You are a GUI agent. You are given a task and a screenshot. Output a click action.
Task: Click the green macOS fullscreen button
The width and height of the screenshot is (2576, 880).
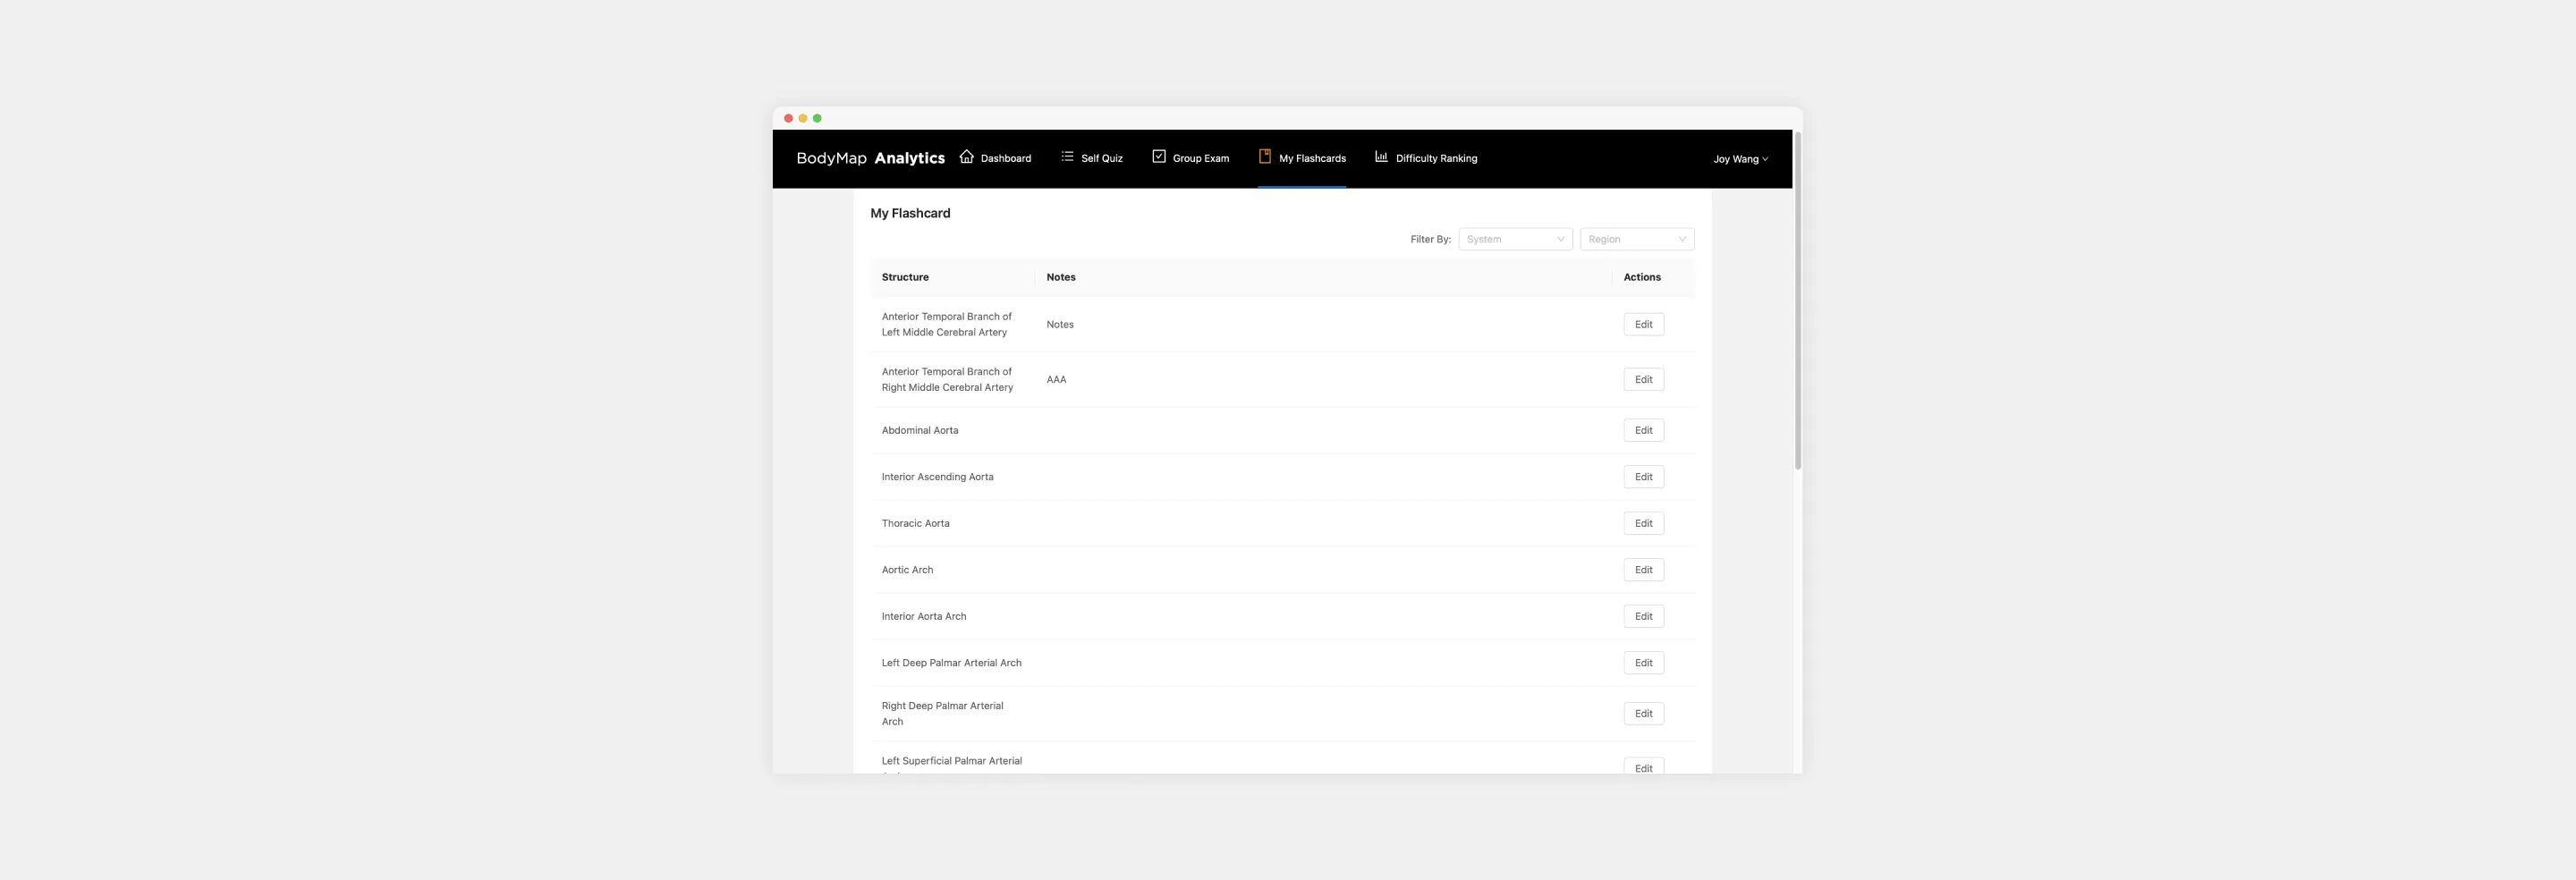[x=817, y=118]
